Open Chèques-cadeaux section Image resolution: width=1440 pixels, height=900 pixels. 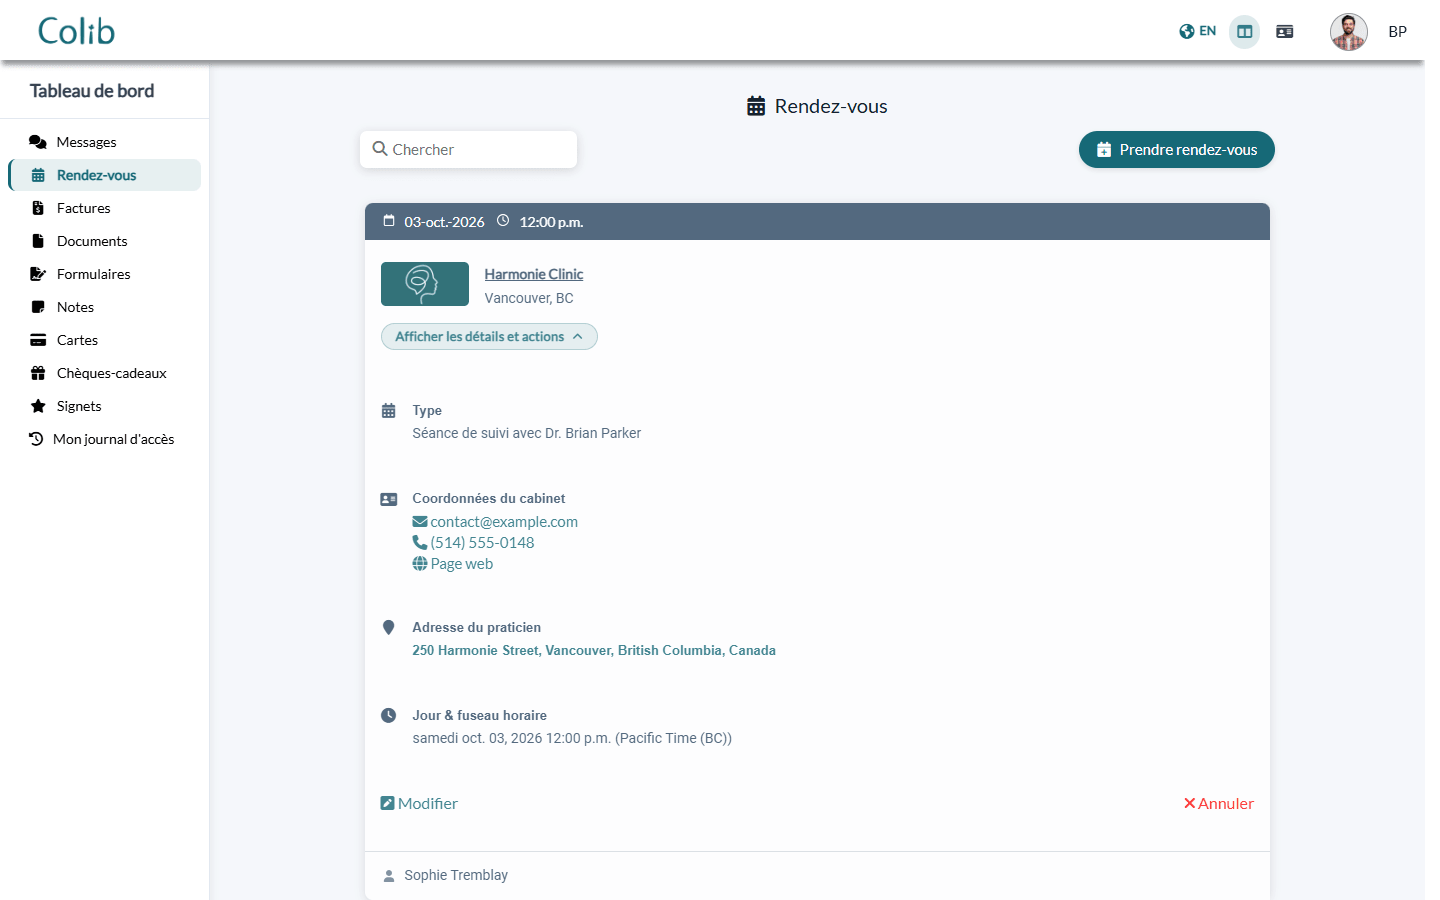coord(105,373)
